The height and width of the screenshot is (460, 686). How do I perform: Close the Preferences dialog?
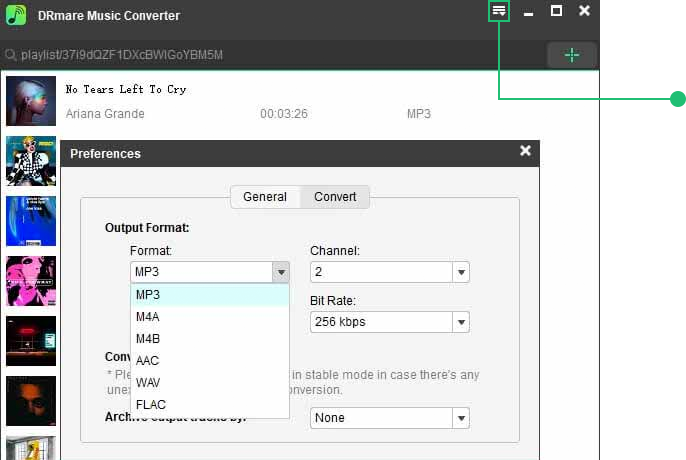(x=525, y=151)
